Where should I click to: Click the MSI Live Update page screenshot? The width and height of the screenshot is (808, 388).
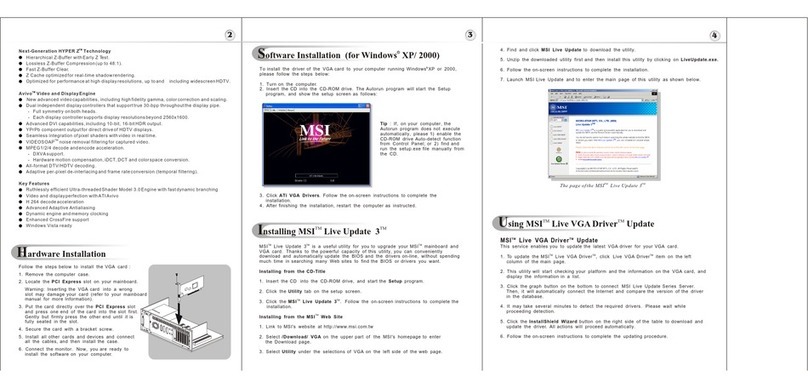click(604, 134)
